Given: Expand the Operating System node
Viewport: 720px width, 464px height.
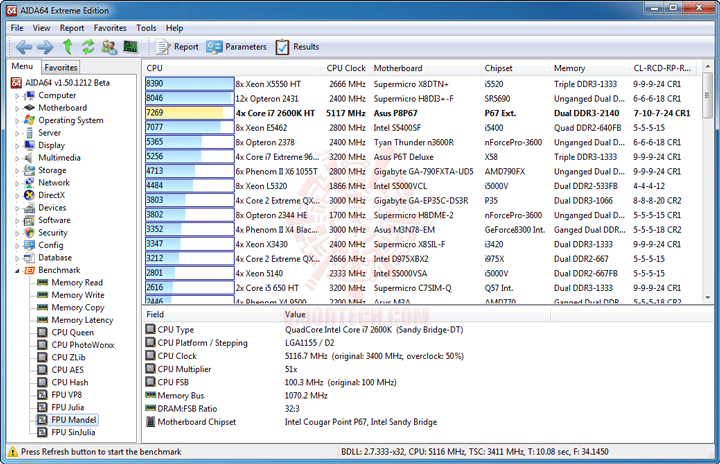Looking at the screenshot, I should tap(17, 121).
